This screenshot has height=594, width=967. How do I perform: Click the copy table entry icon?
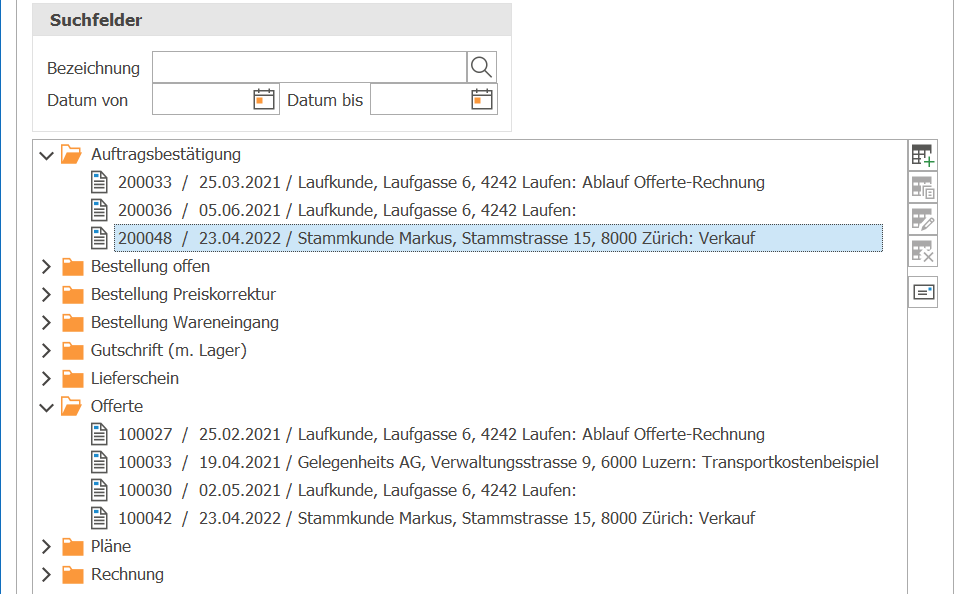[923, 187]
